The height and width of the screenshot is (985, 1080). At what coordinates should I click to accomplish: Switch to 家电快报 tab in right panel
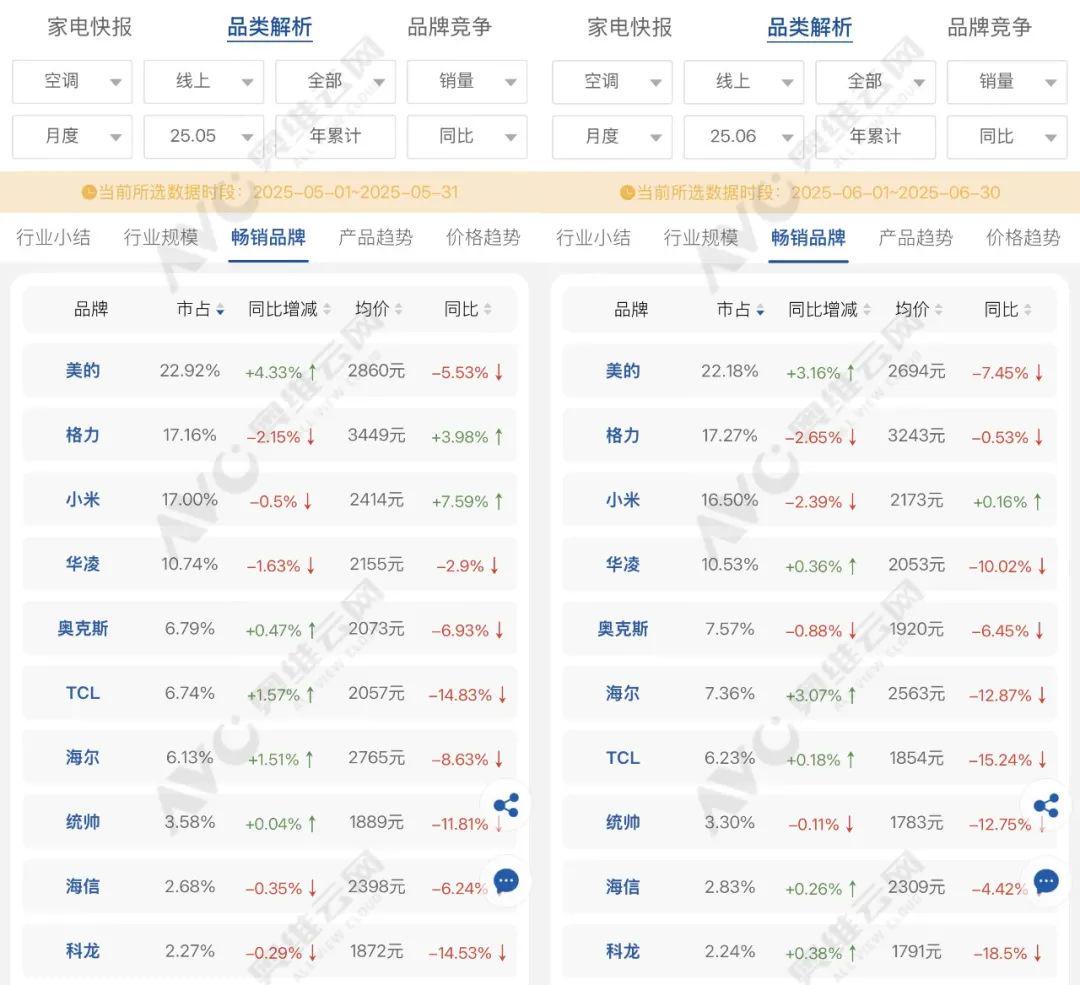coord(630,27)
